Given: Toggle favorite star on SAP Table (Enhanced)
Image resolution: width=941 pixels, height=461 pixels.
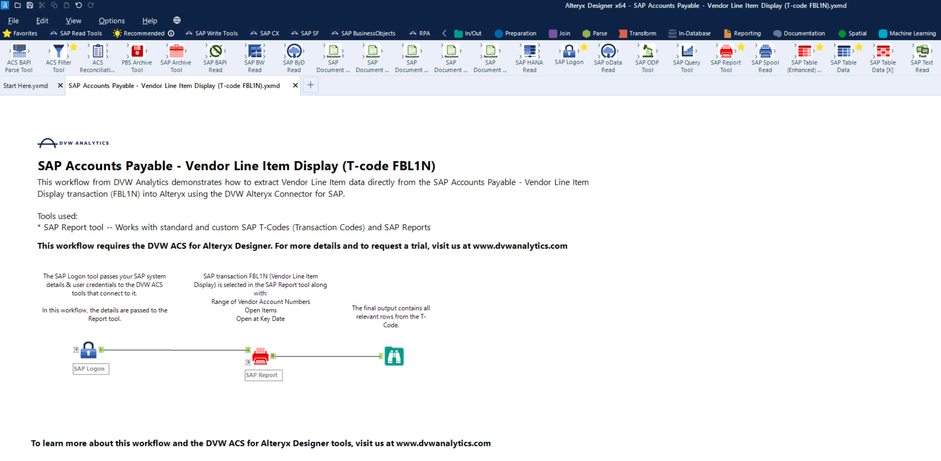Looking at the screenshot, I should click(819, 47).
